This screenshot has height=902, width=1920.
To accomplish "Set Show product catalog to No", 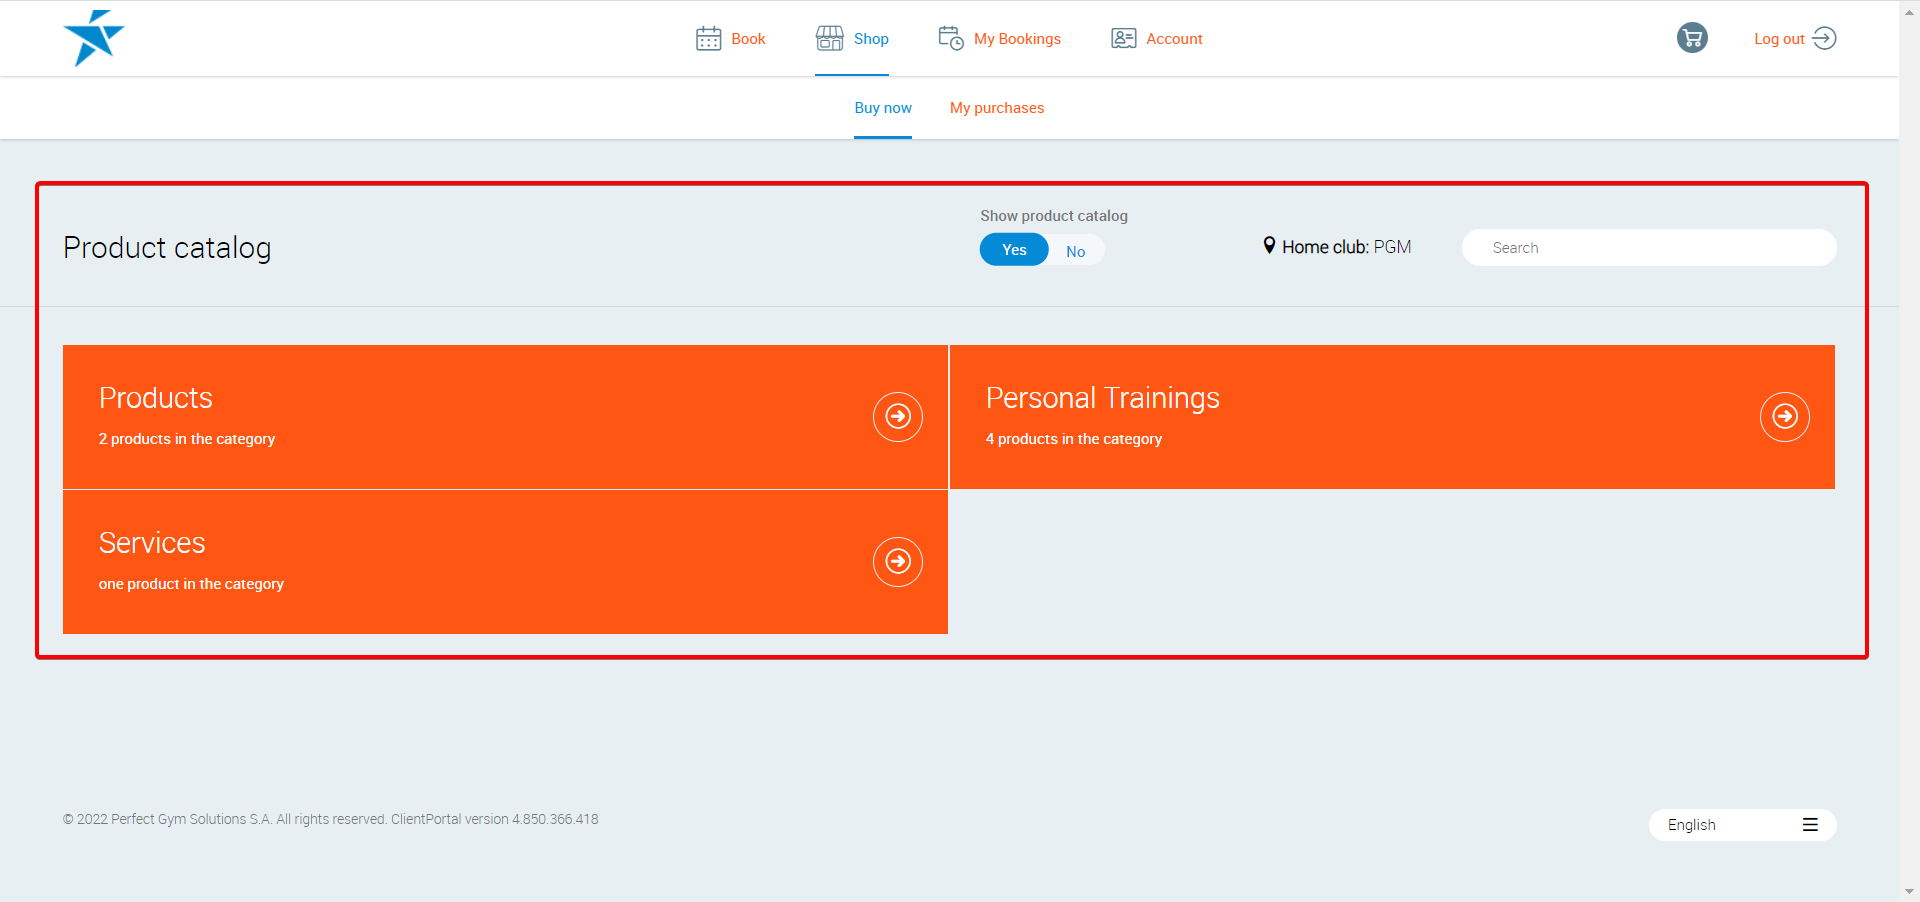I will pos(1075,251).
